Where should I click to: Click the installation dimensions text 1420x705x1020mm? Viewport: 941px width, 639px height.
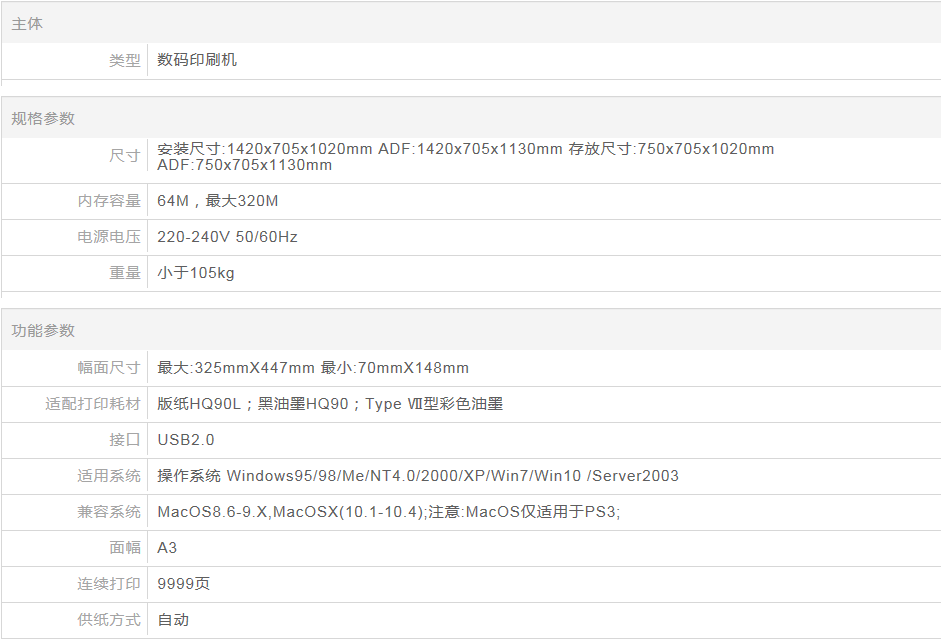[x=300, y=149]
